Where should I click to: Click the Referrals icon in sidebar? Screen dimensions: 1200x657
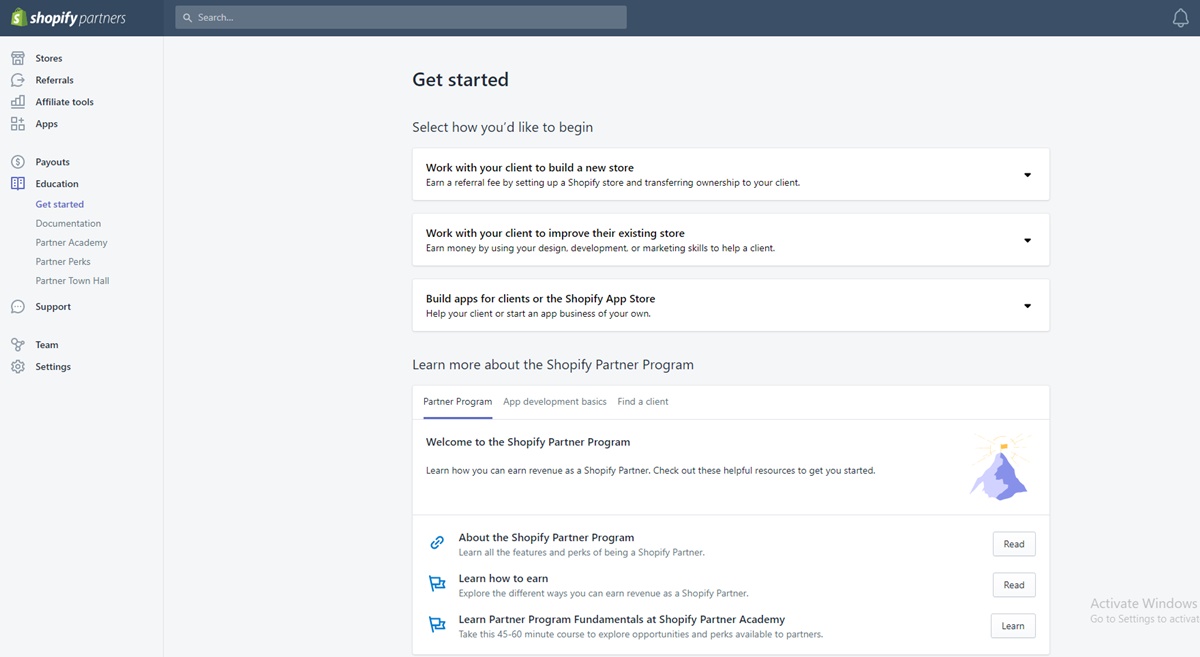(18, 80)
